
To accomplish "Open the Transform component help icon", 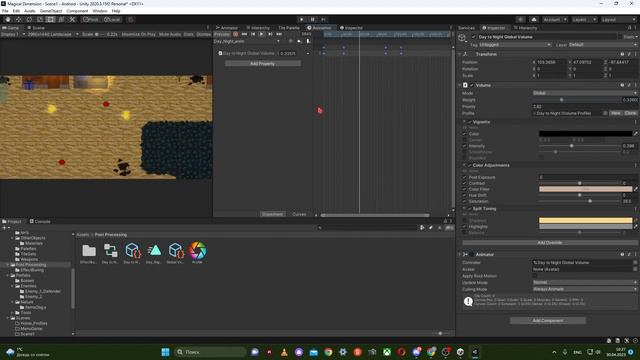I will [622, 54].
